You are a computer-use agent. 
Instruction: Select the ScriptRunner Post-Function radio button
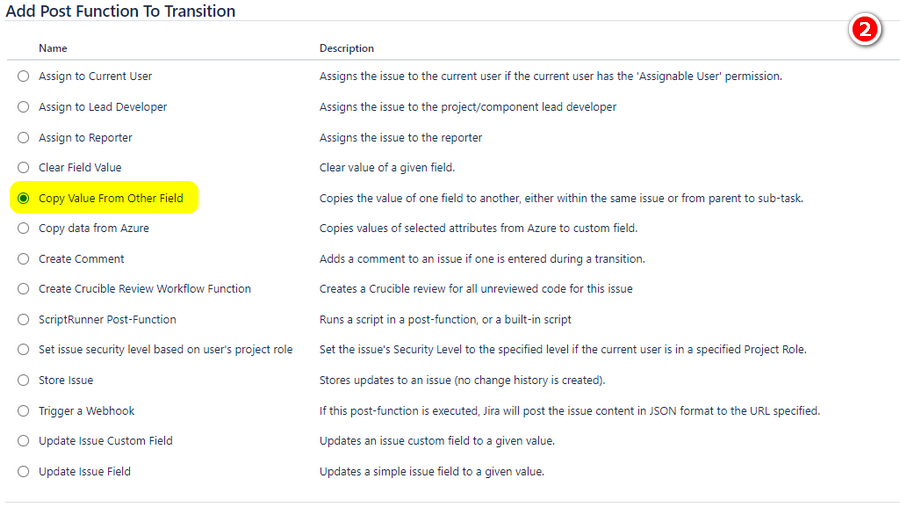(23, 319)
